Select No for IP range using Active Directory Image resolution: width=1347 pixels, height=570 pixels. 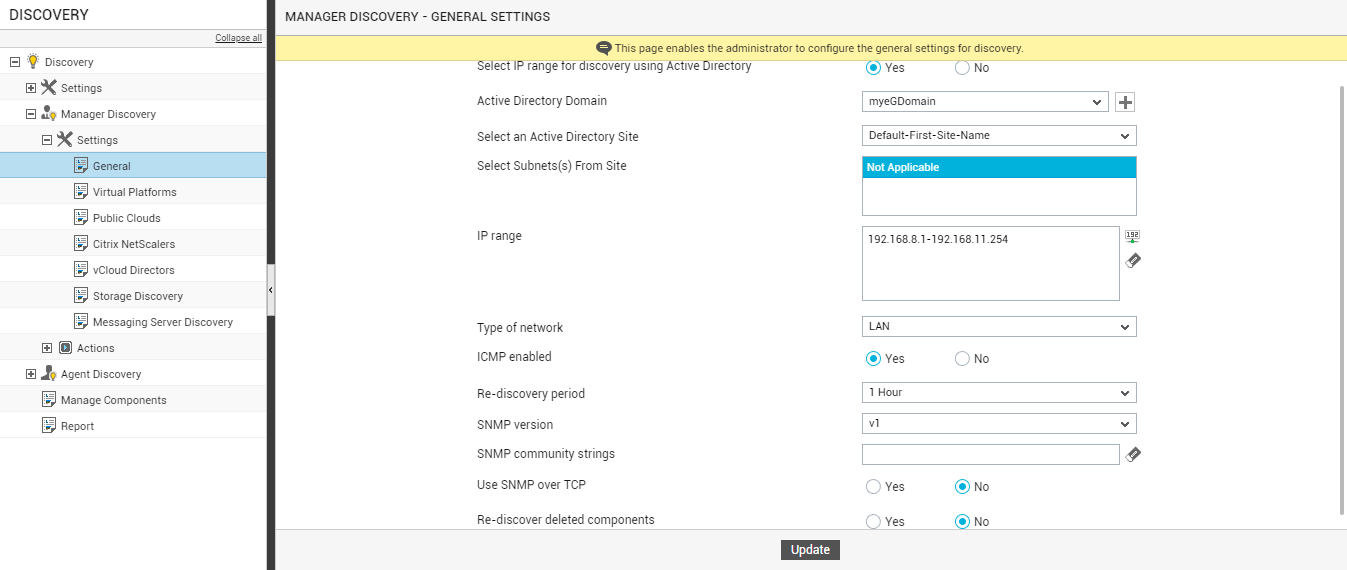coord(962,68)
